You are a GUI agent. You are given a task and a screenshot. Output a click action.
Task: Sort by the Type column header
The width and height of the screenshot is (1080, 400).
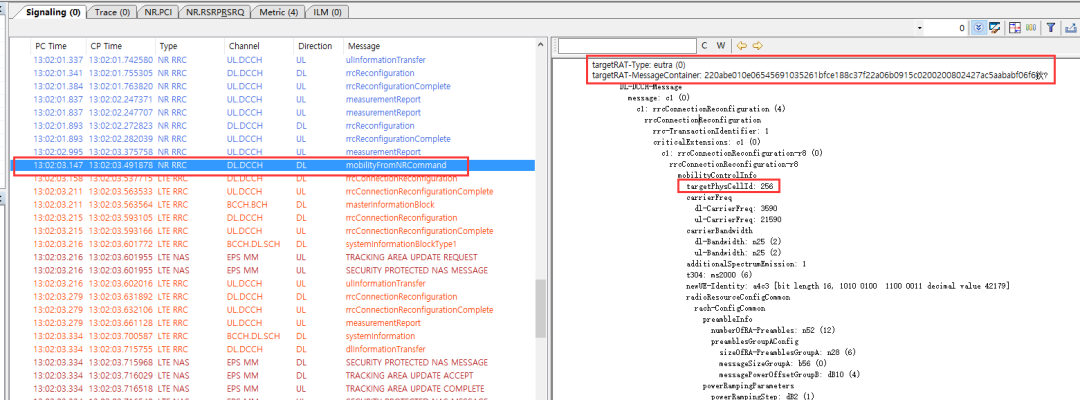190,46
